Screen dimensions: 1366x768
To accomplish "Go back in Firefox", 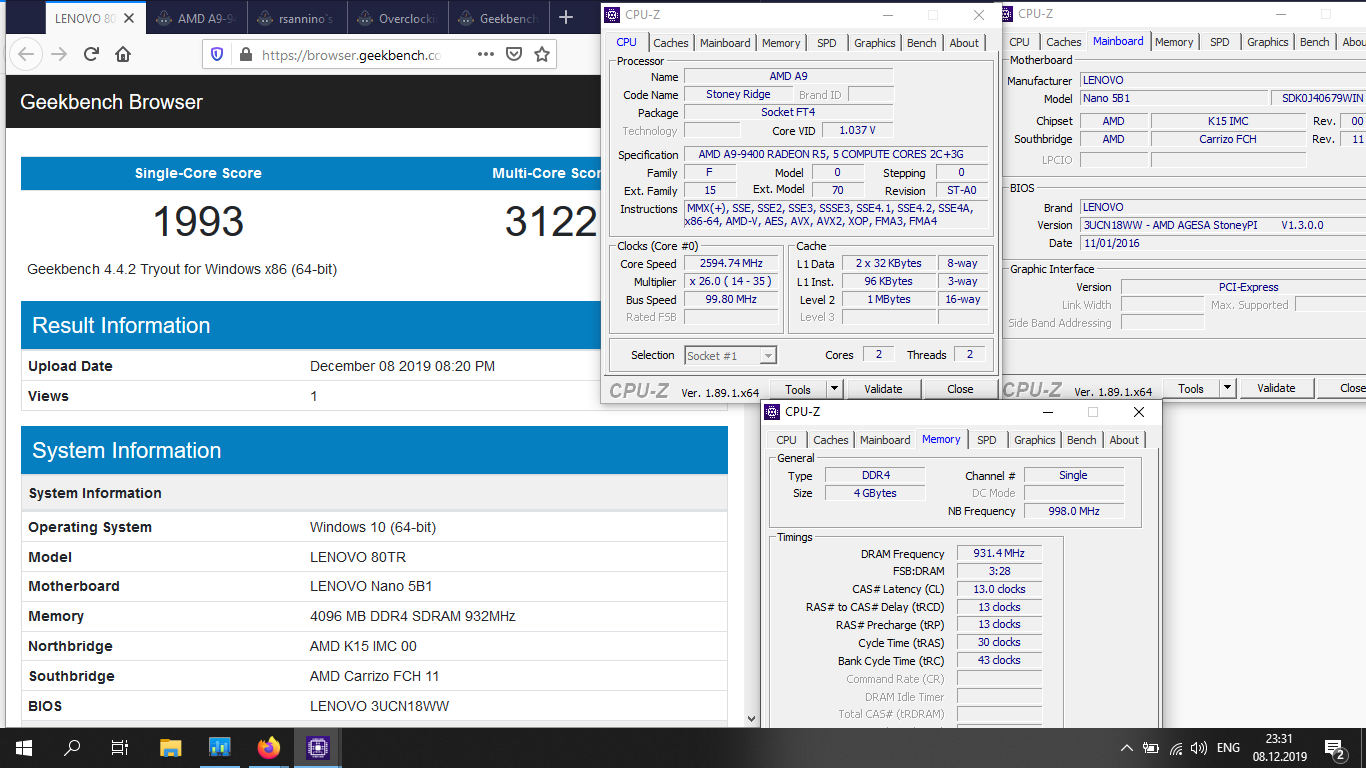I will [27, 54].
